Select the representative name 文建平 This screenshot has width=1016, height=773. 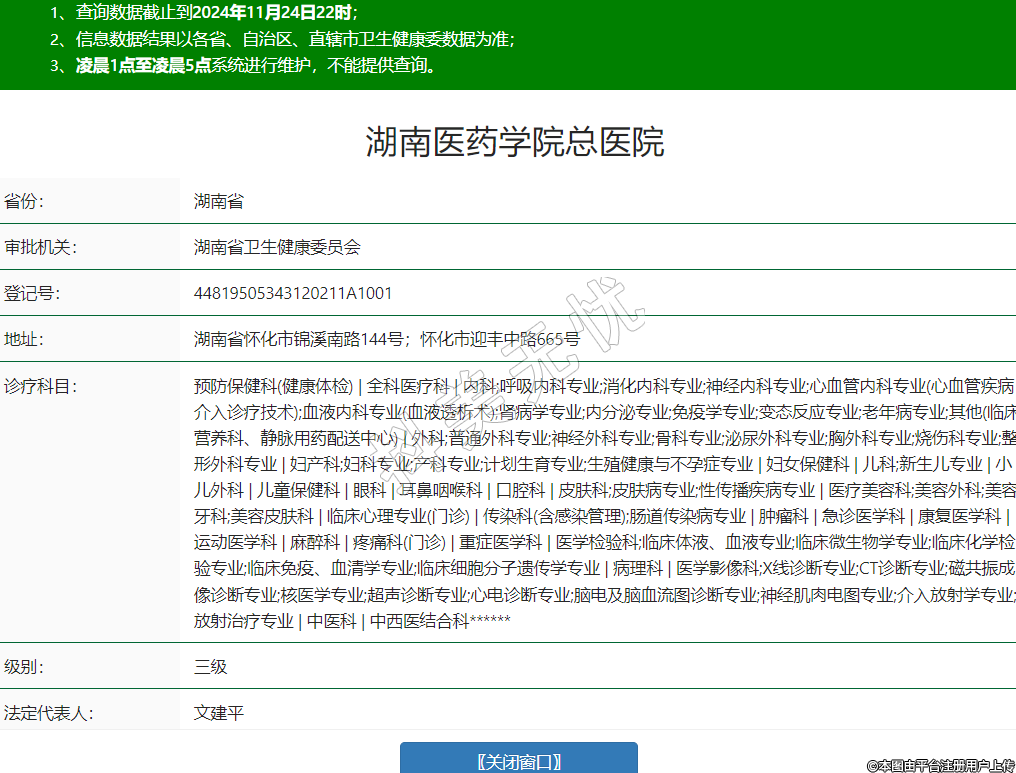(x=218, y=713)
